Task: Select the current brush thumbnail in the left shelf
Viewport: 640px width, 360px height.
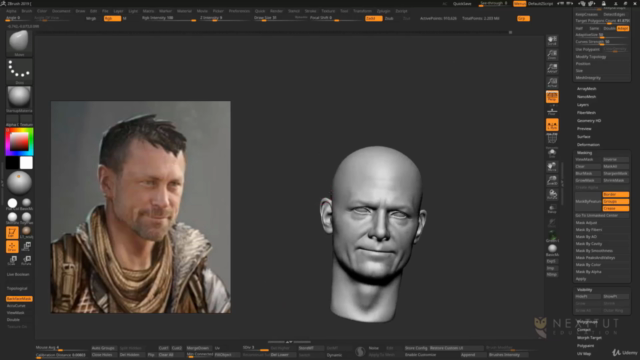Action: pos(19,42)
